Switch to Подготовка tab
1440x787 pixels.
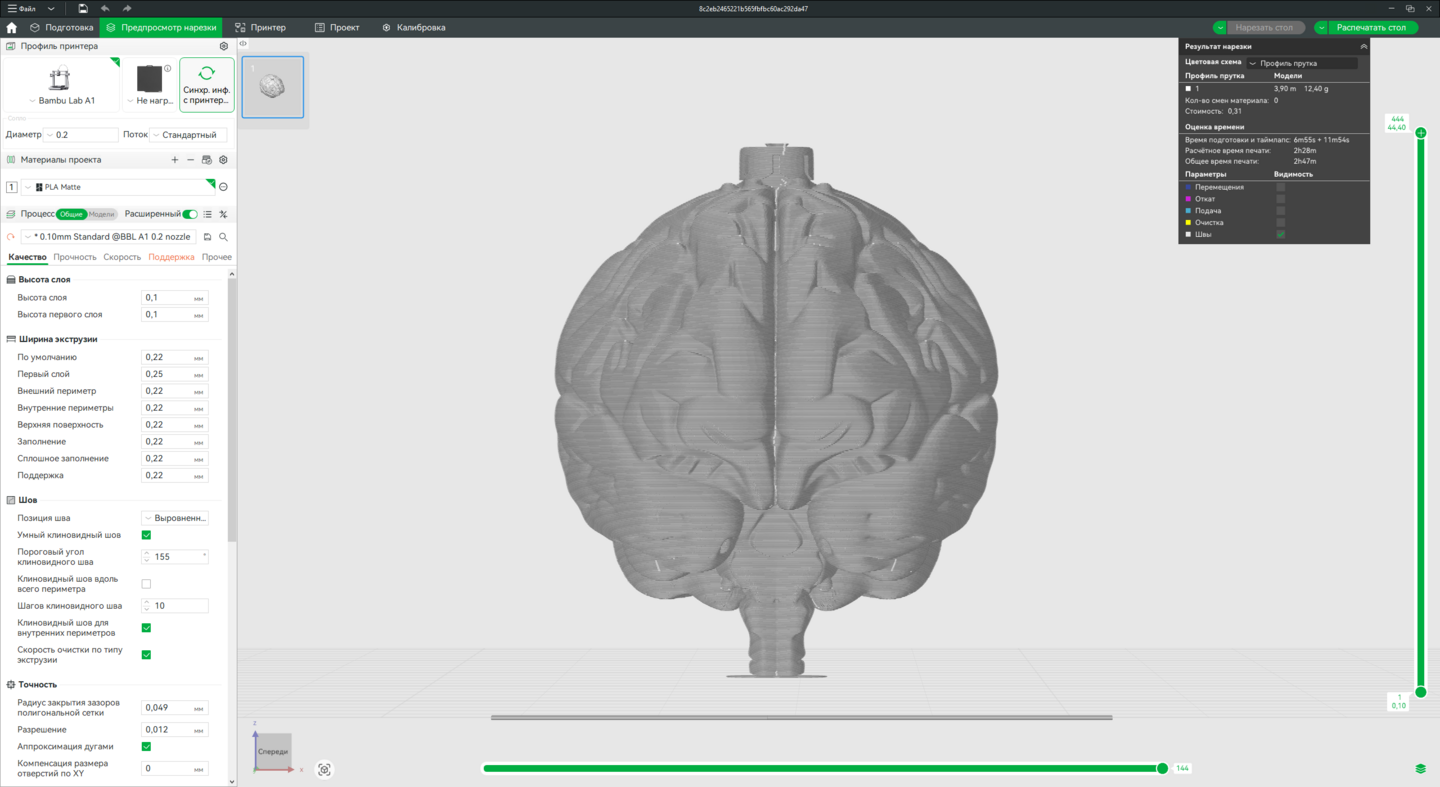(x=62, y=28)
